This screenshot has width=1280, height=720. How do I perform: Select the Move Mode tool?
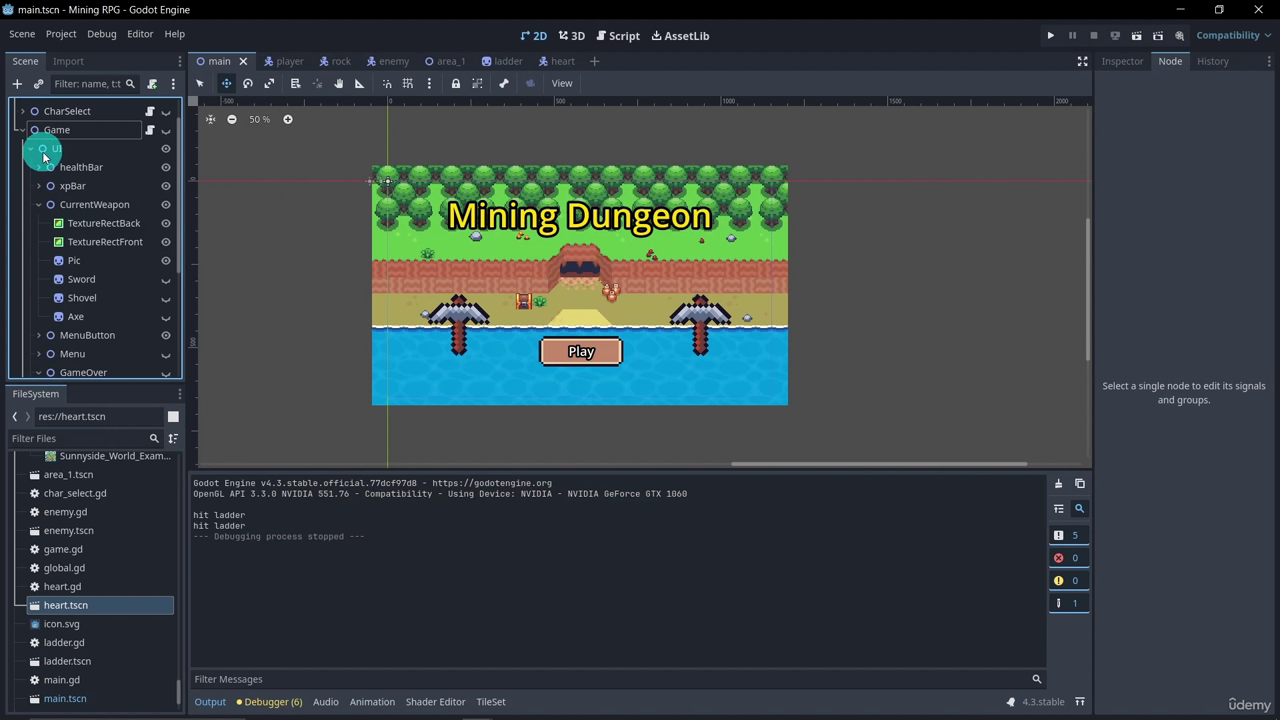(226, 83)
